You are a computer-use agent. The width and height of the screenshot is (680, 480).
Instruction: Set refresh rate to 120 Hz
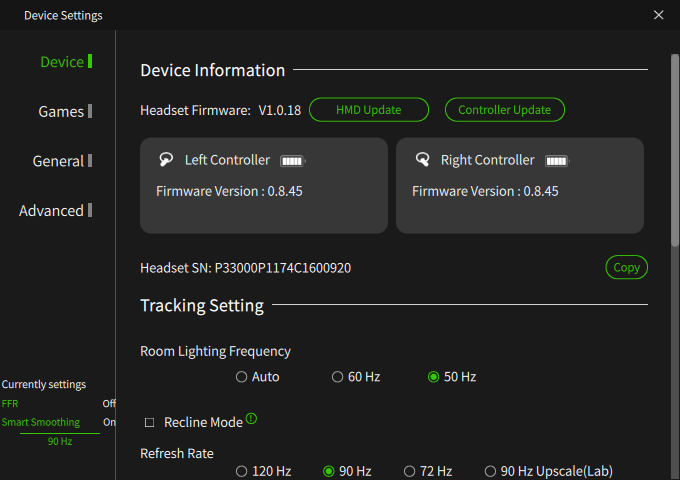[x=241, y=471]
